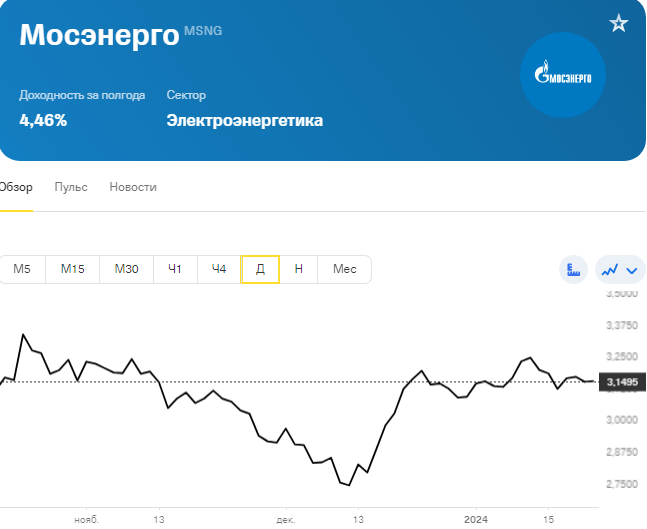Click the Мосэнерго company logo
This screenshot has height=529, width=647.
tap(563, 75)
